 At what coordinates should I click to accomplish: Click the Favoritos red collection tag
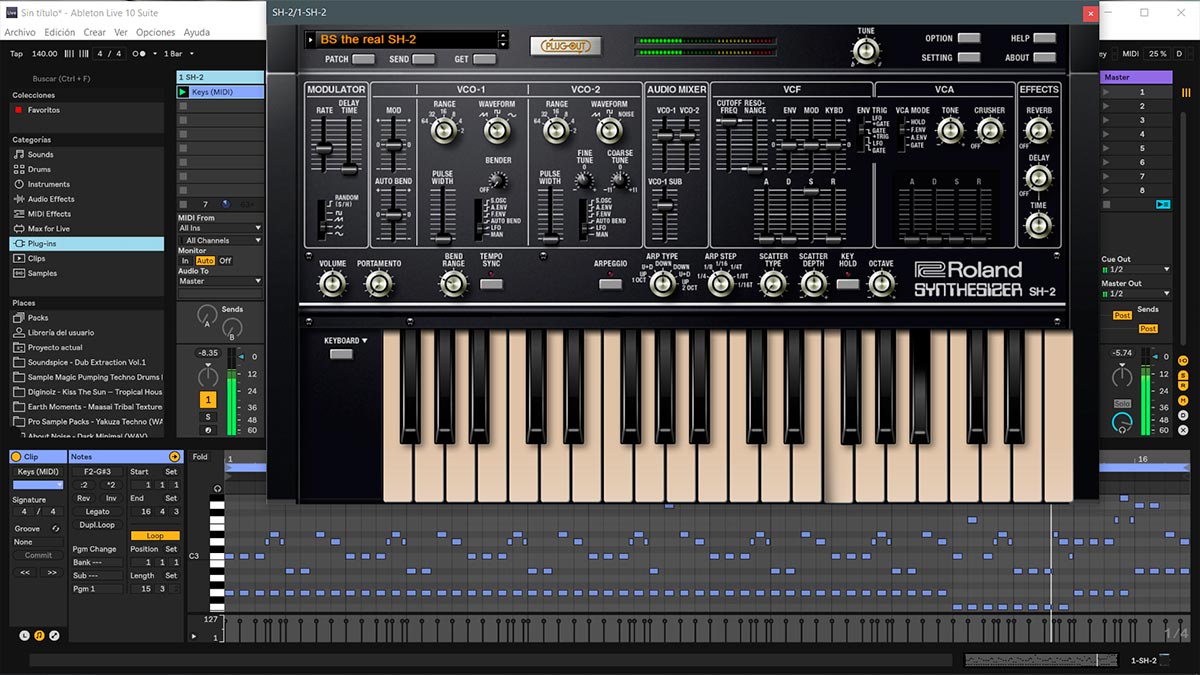[x=16, y=110]
